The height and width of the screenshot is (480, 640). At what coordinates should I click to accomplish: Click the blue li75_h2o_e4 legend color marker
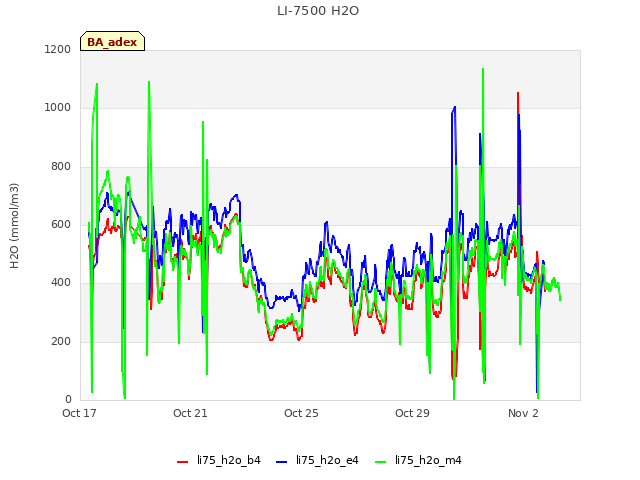click(282, 462)
